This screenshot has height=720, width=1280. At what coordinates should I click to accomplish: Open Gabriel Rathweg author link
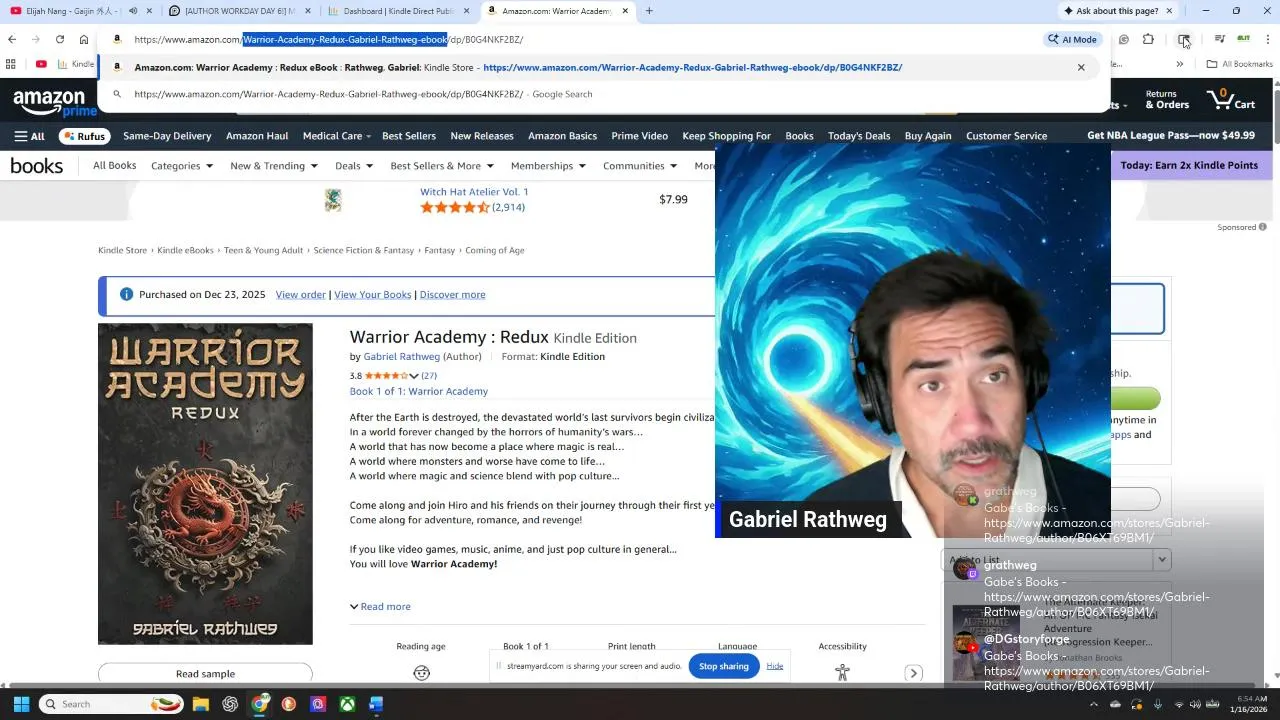tap(401, 357)
